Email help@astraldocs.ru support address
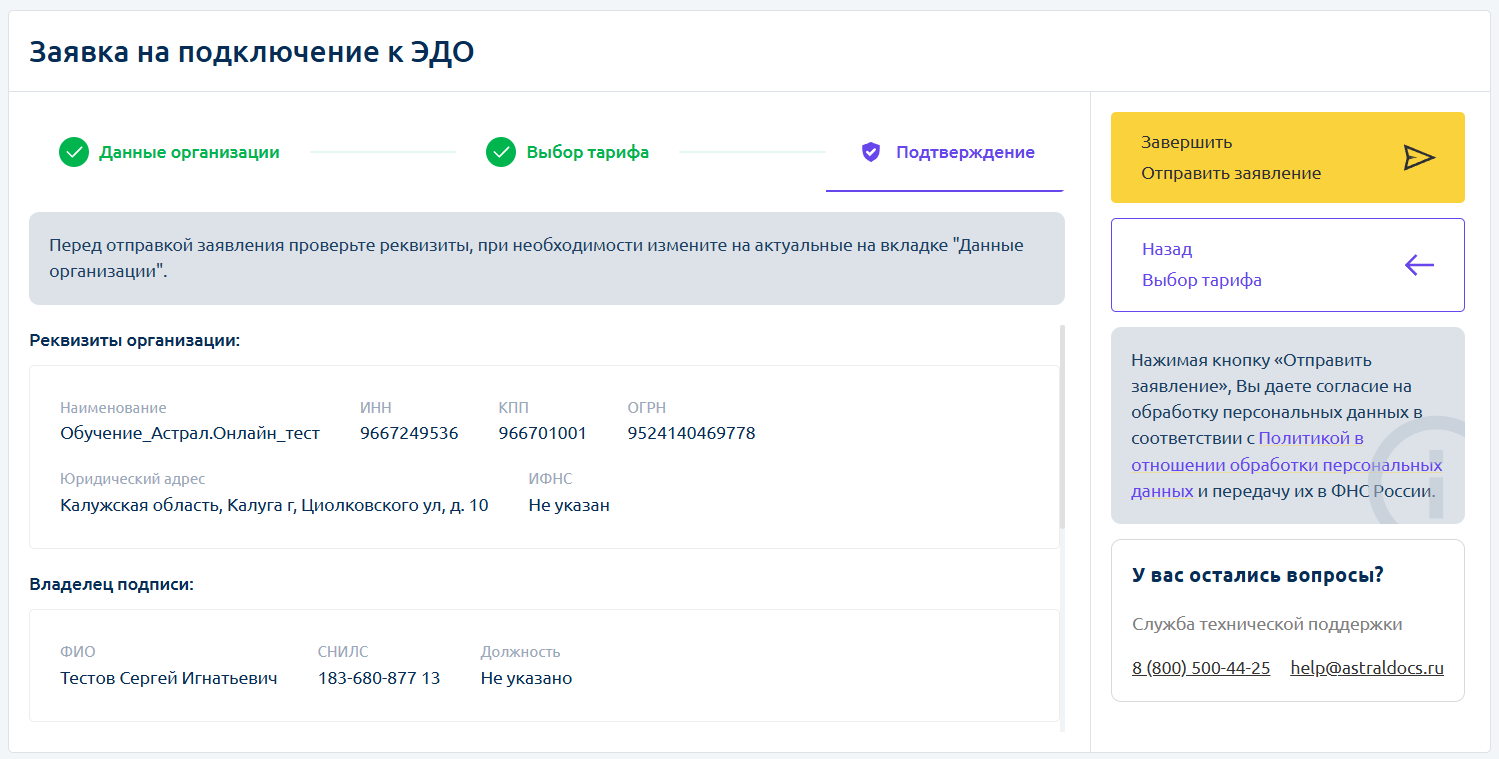Image resolution: width=1499 pixels, height=759 pixels. [1366, 668]
